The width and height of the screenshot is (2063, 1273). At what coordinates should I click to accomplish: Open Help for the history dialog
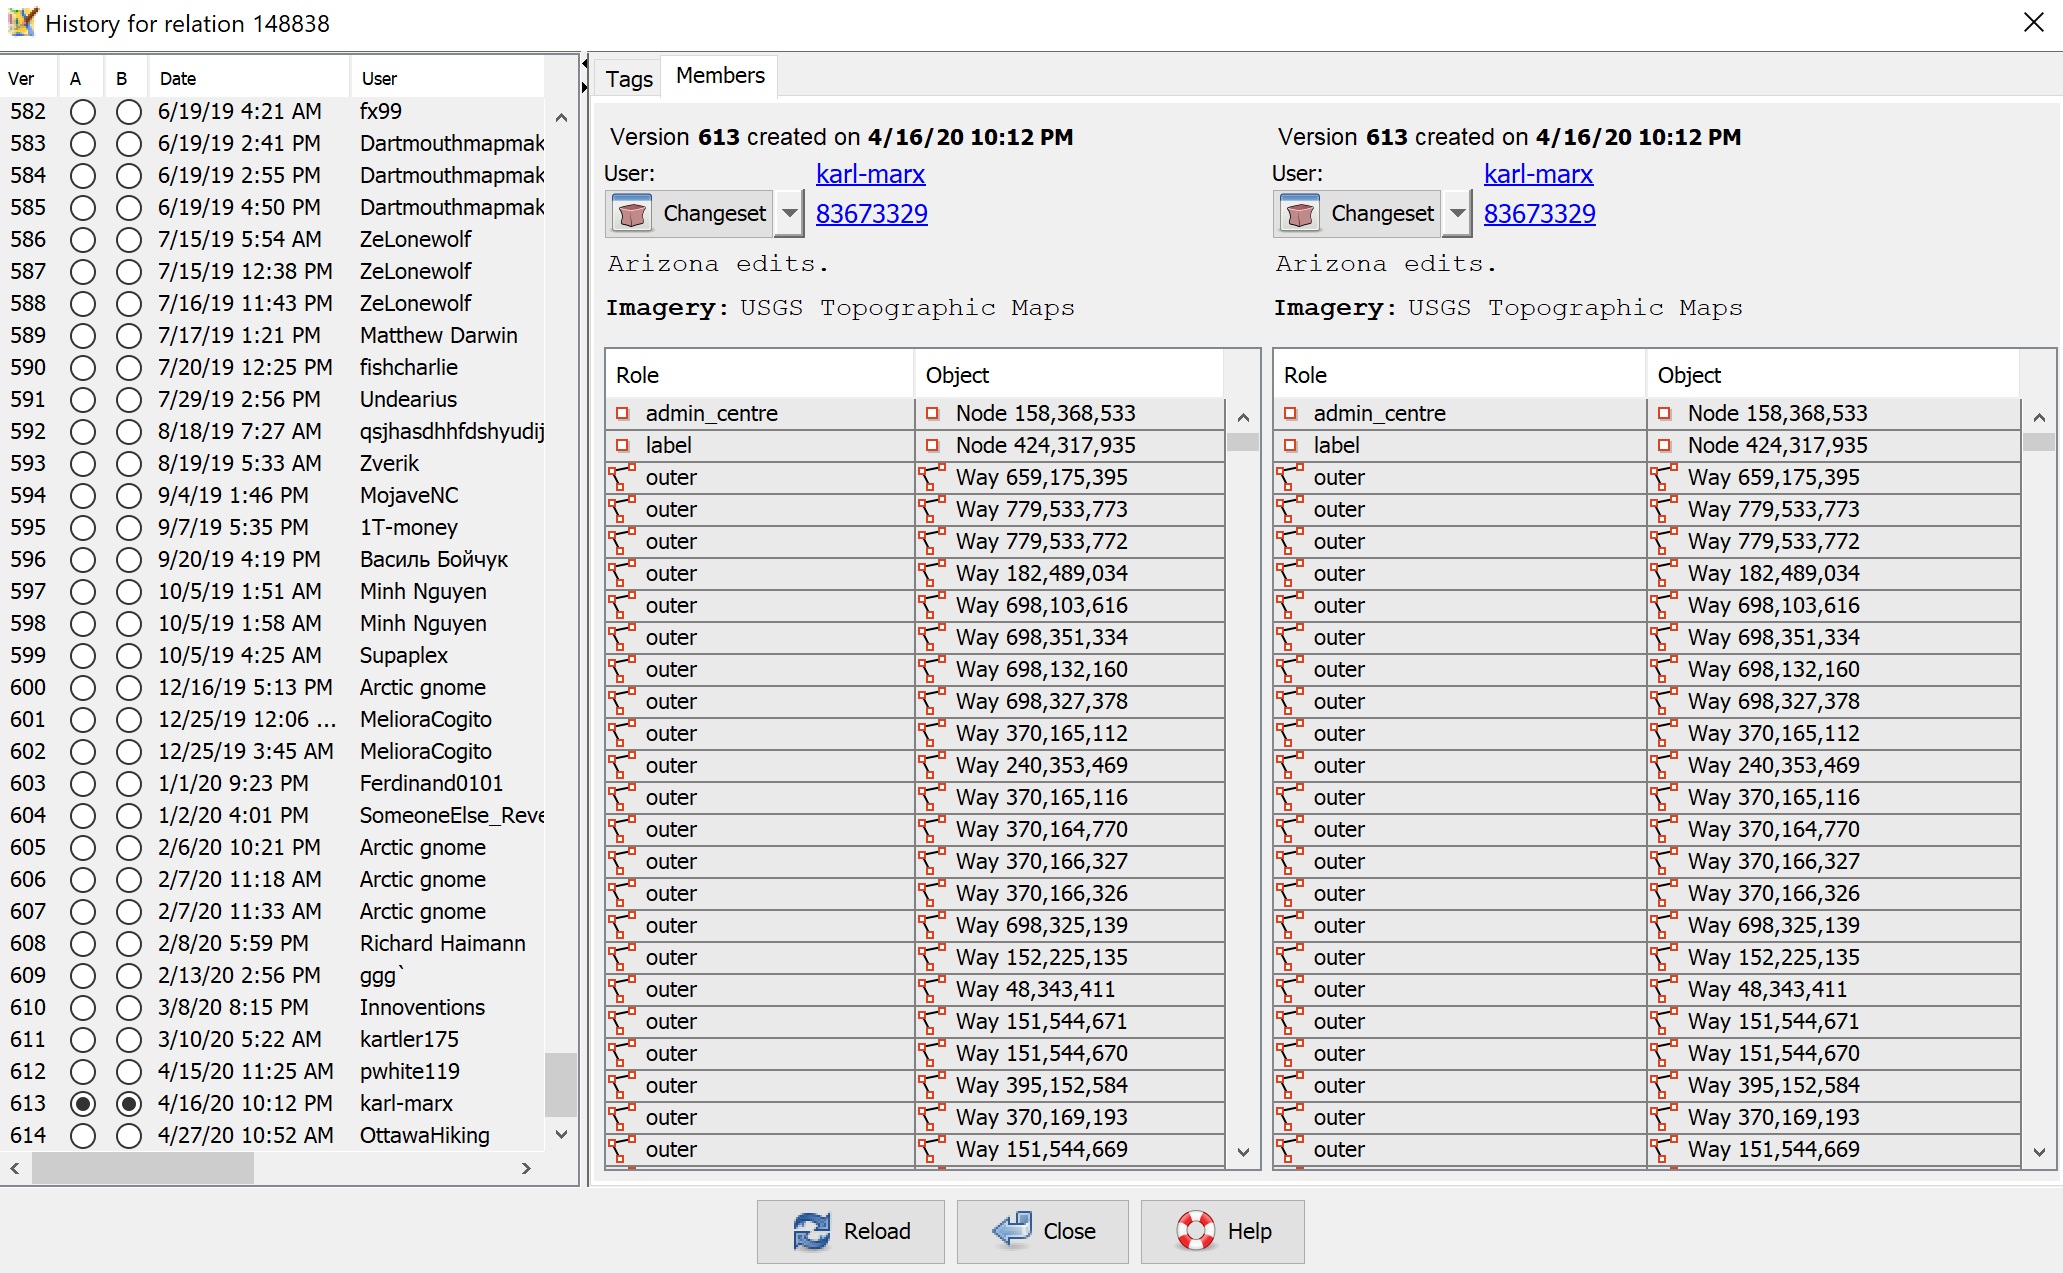tap(1223, 1231)
